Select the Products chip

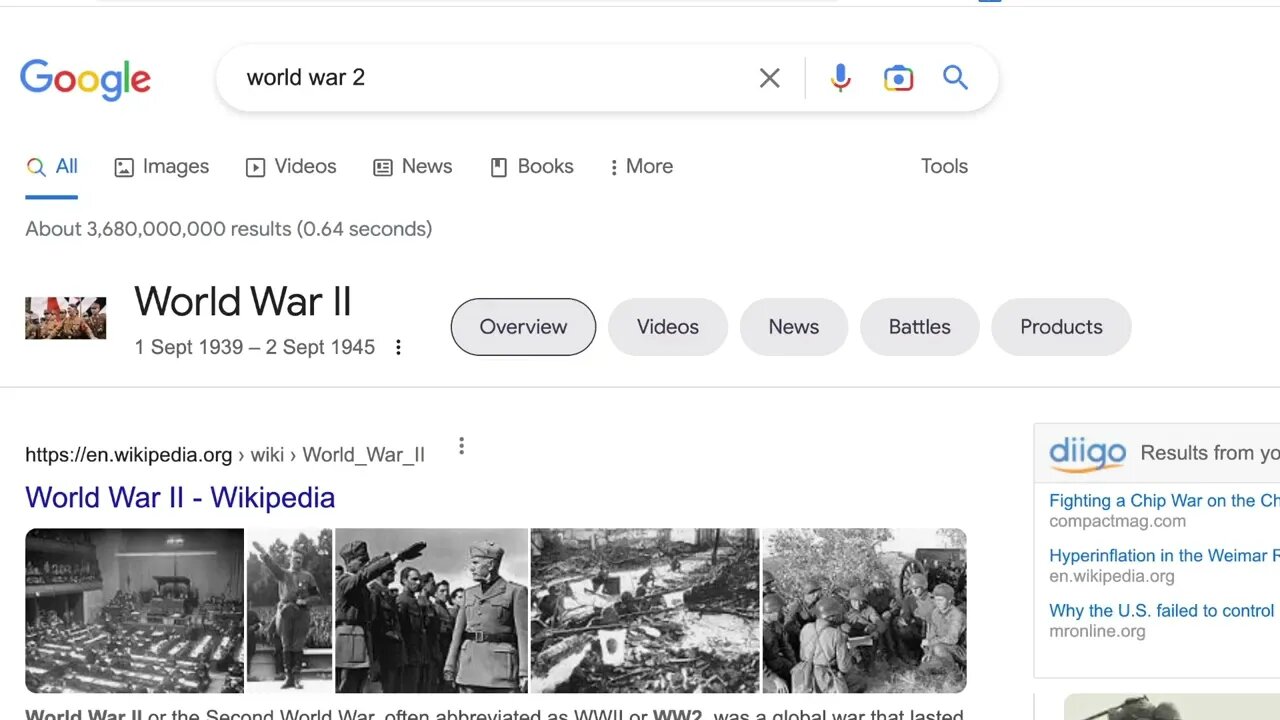point(1061,327)
